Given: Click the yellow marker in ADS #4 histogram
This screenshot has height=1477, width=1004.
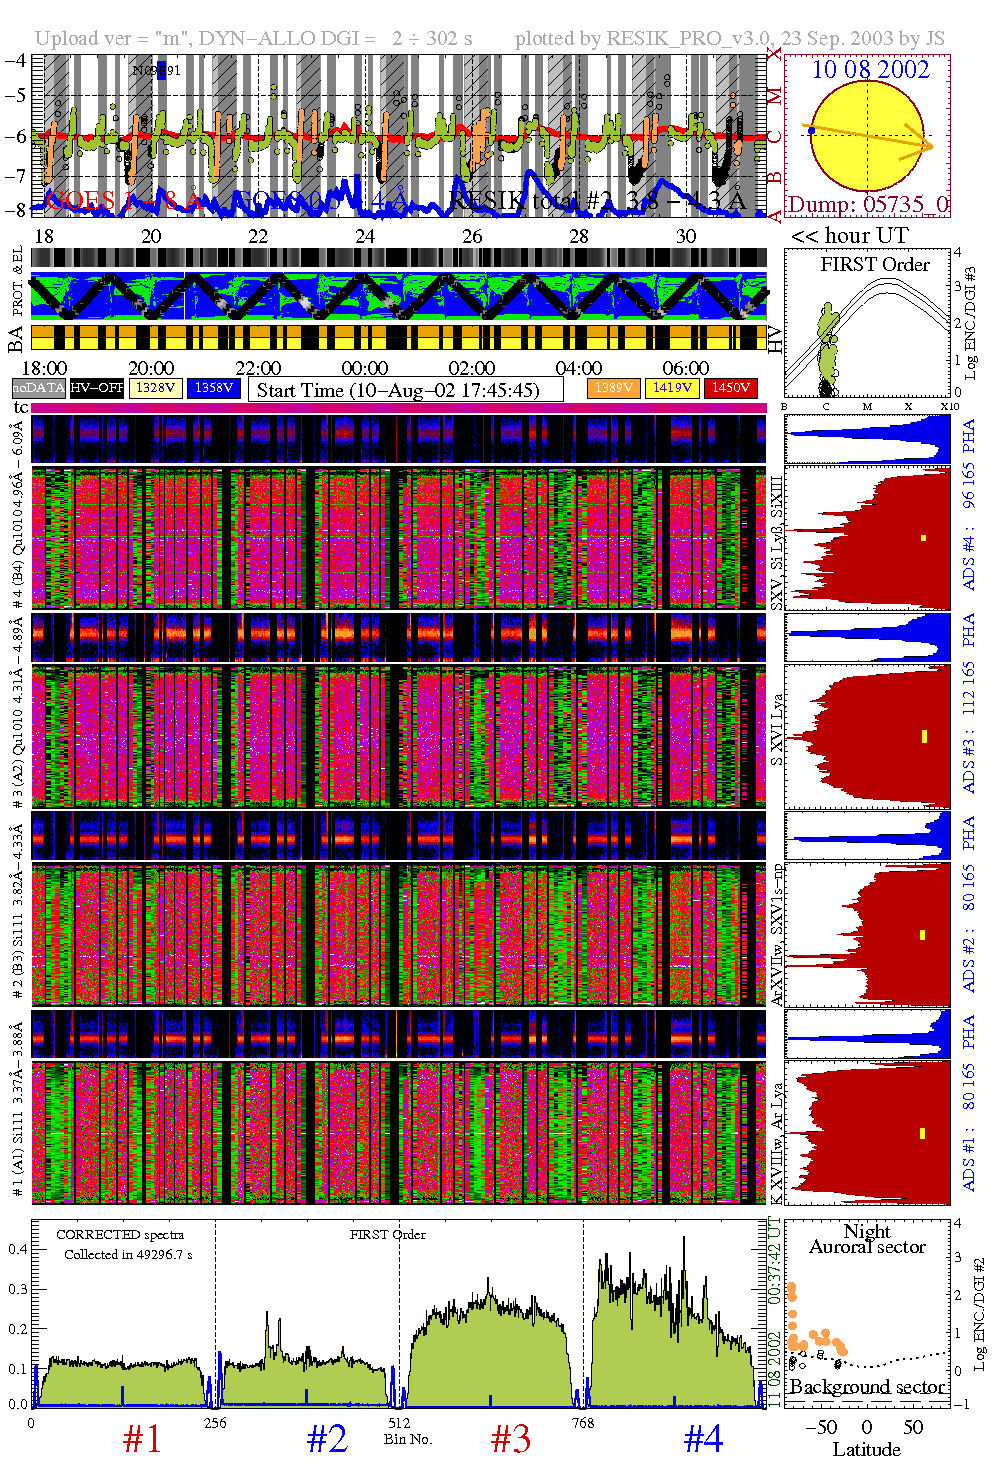Looking at the screenshot, I should pos(923,538).
